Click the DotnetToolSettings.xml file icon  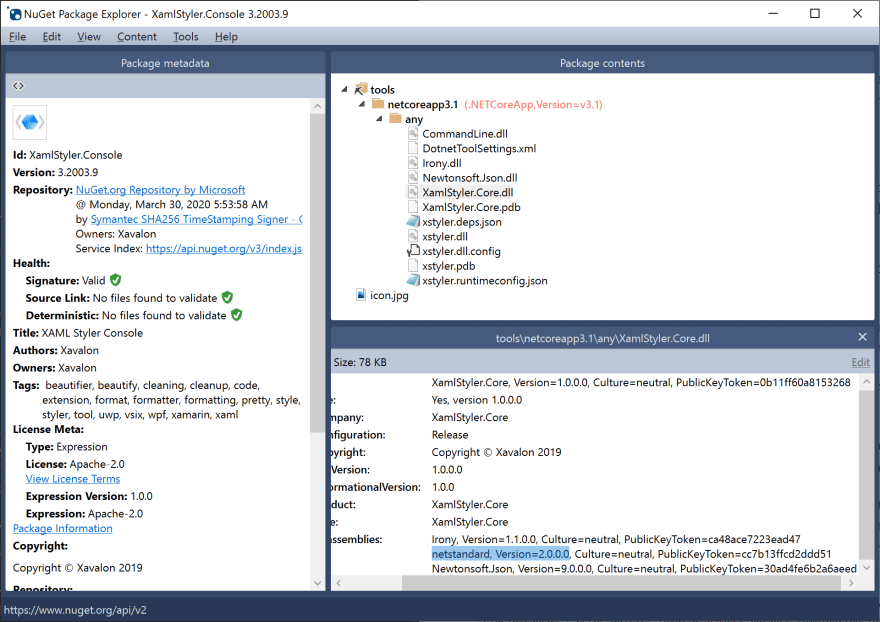(x=413, y=148)
